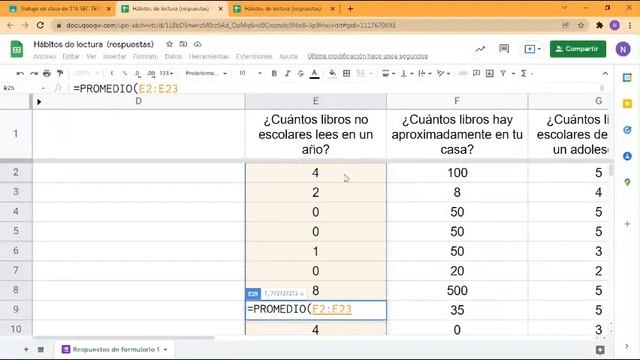Undo the last action
Screen dimensions: 640x360
[20, 73]
